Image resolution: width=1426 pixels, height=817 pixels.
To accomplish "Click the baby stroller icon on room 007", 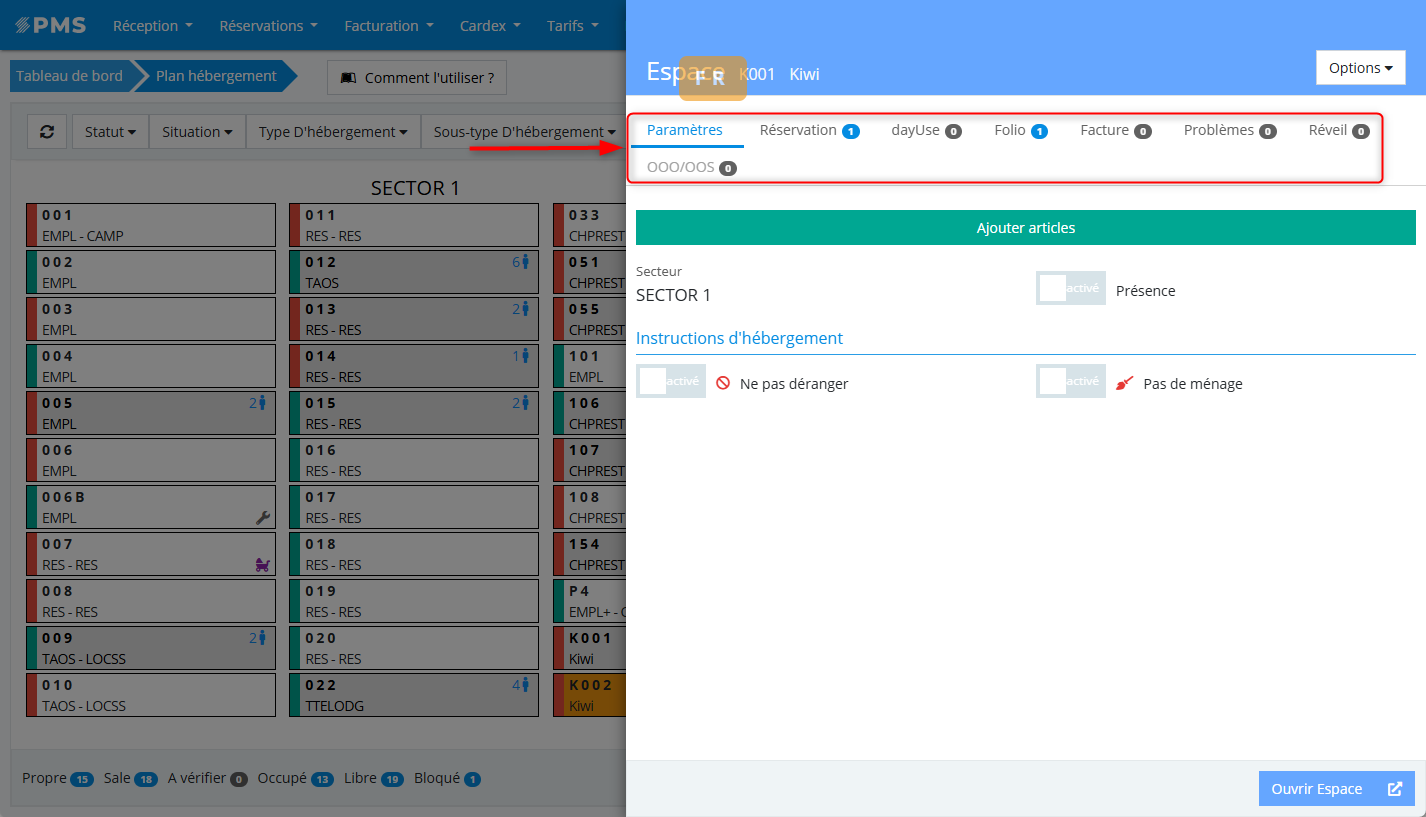I will [x=263, y=565].
